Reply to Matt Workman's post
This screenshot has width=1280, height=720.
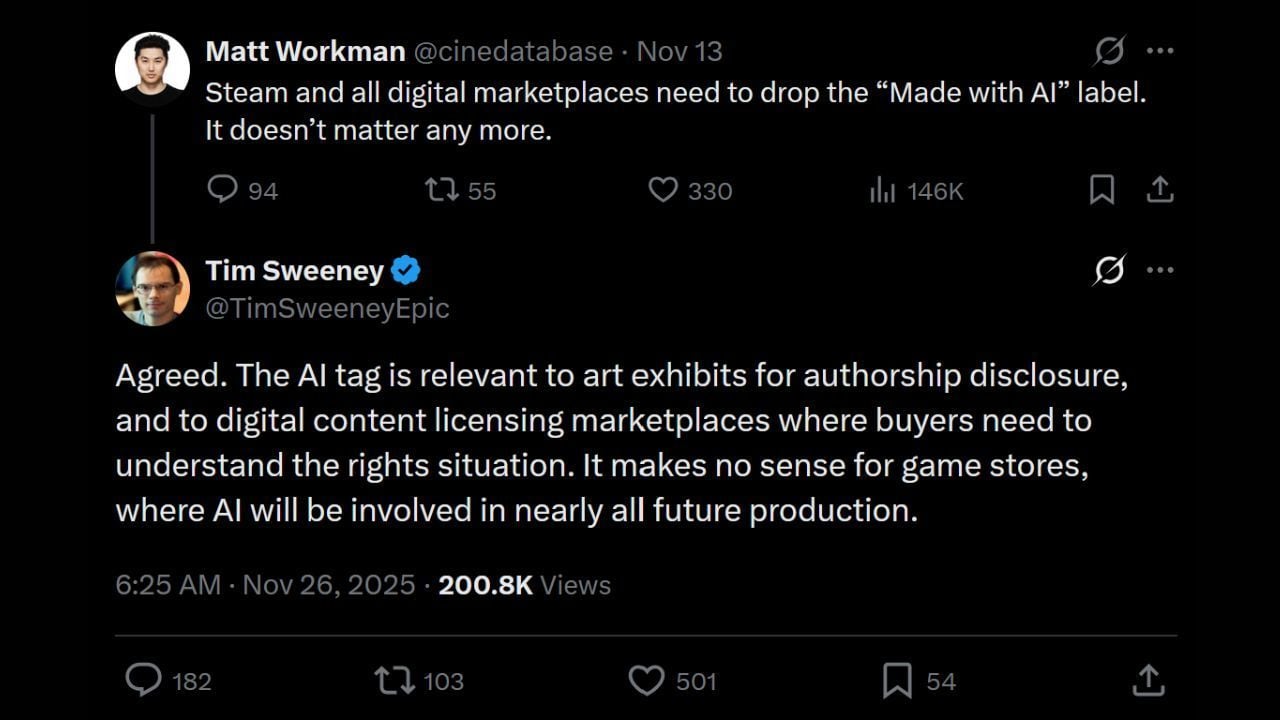coord(222,189)
